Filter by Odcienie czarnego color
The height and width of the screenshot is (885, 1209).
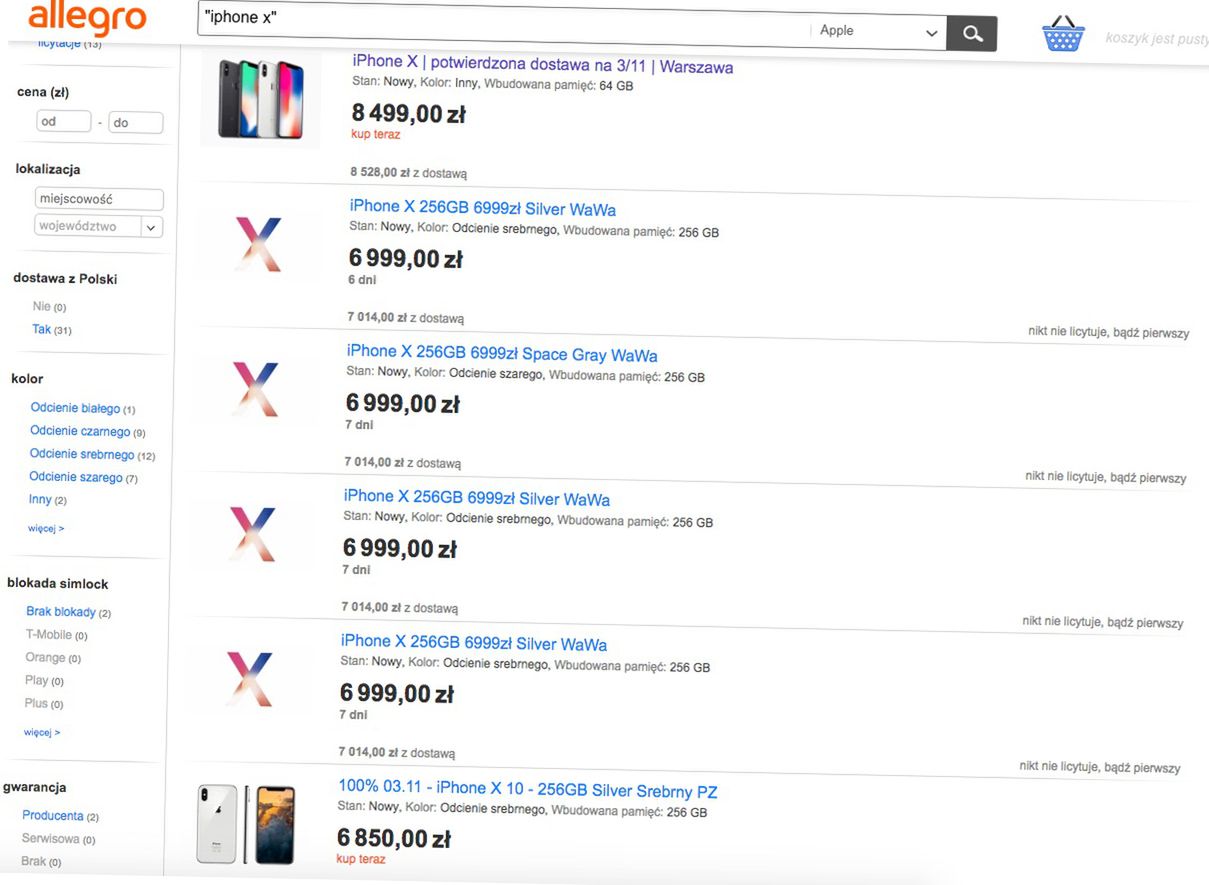(x=80, y=432)
